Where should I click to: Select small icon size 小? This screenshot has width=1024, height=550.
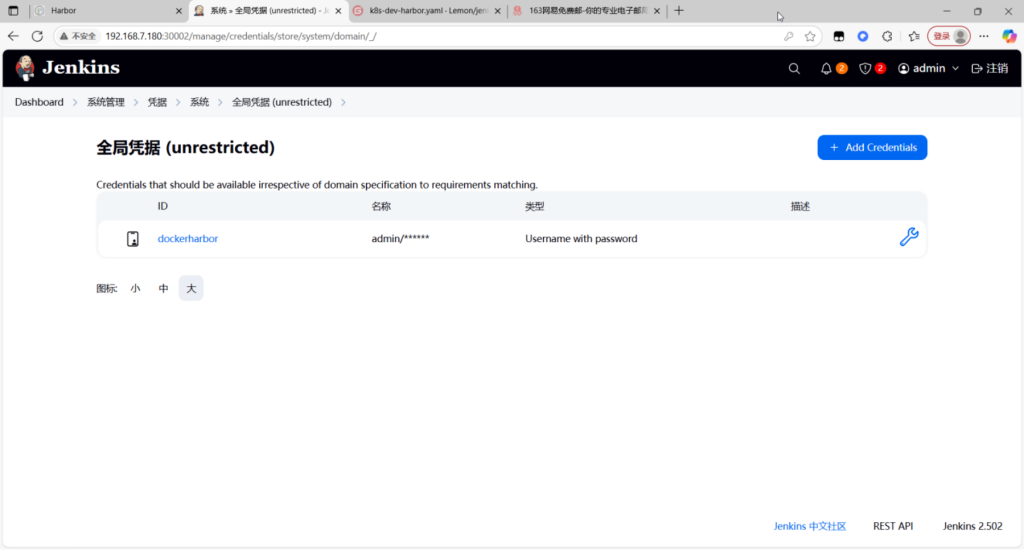point(135,288)
